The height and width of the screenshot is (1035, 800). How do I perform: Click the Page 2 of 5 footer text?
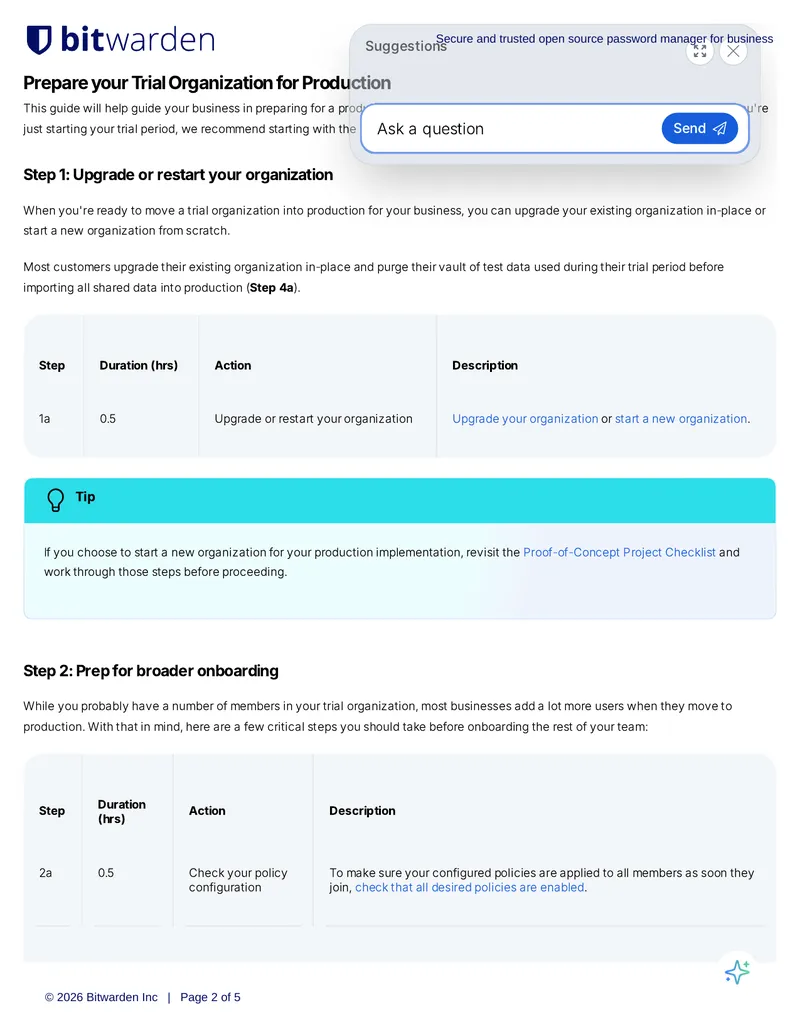pyautogui.click(x=210, y=997)
